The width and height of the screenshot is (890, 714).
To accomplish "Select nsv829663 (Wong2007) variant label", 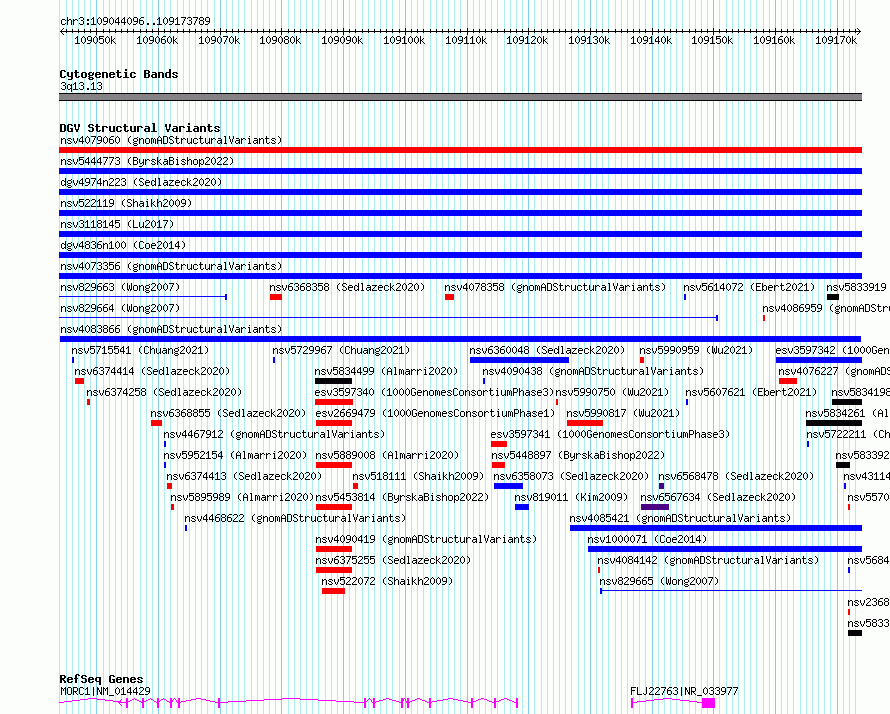I will (120, 287).
